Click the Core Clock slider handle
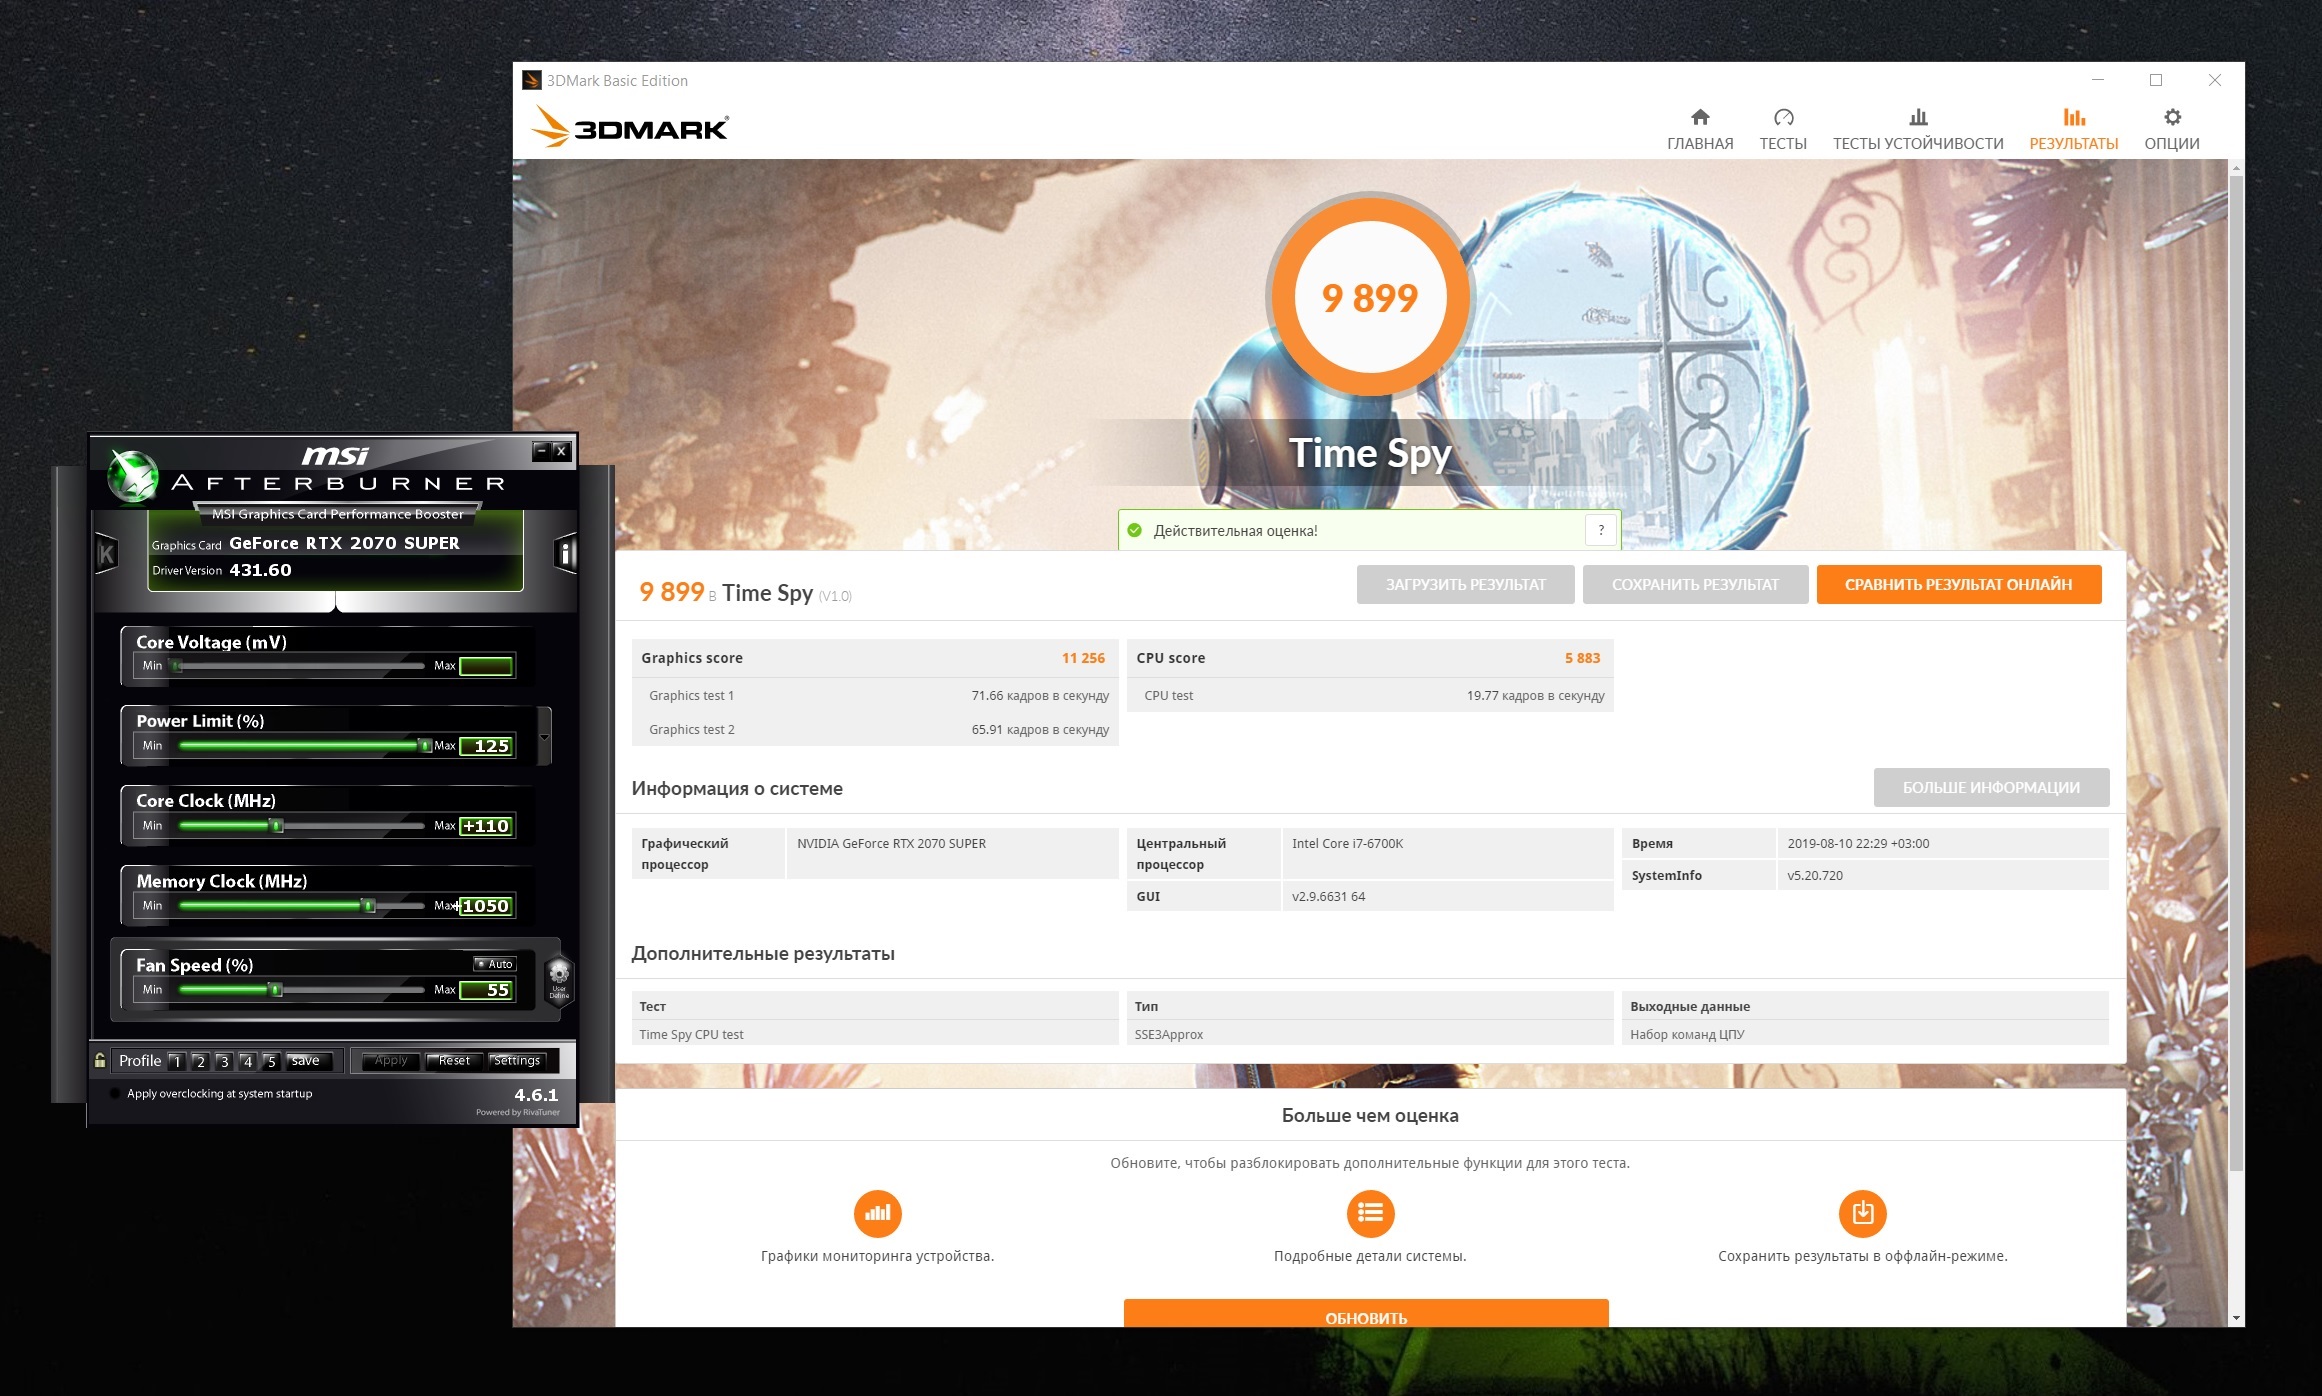 [x=277, y=825]
